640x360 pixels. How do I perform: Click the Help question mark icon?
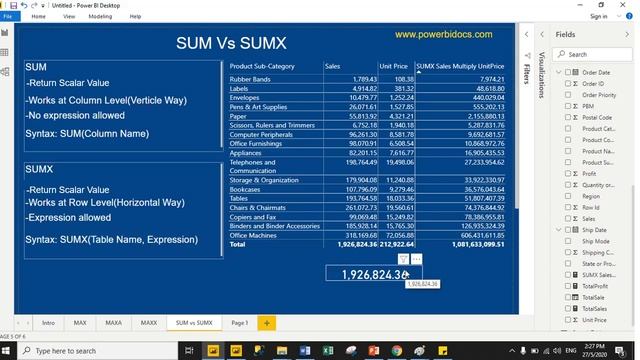[x=629, y=16]
